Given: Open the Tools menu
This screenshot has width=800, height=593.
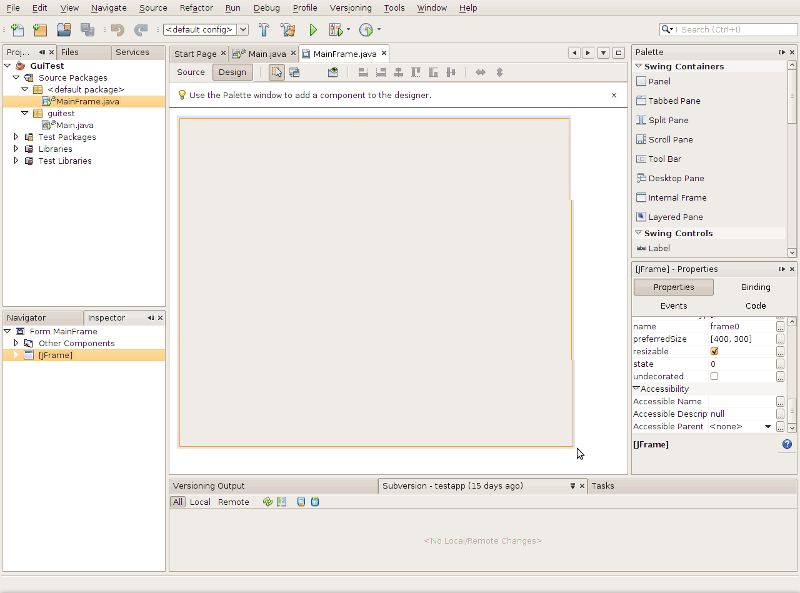Looking at the screenshot, I should click(394, 8).
